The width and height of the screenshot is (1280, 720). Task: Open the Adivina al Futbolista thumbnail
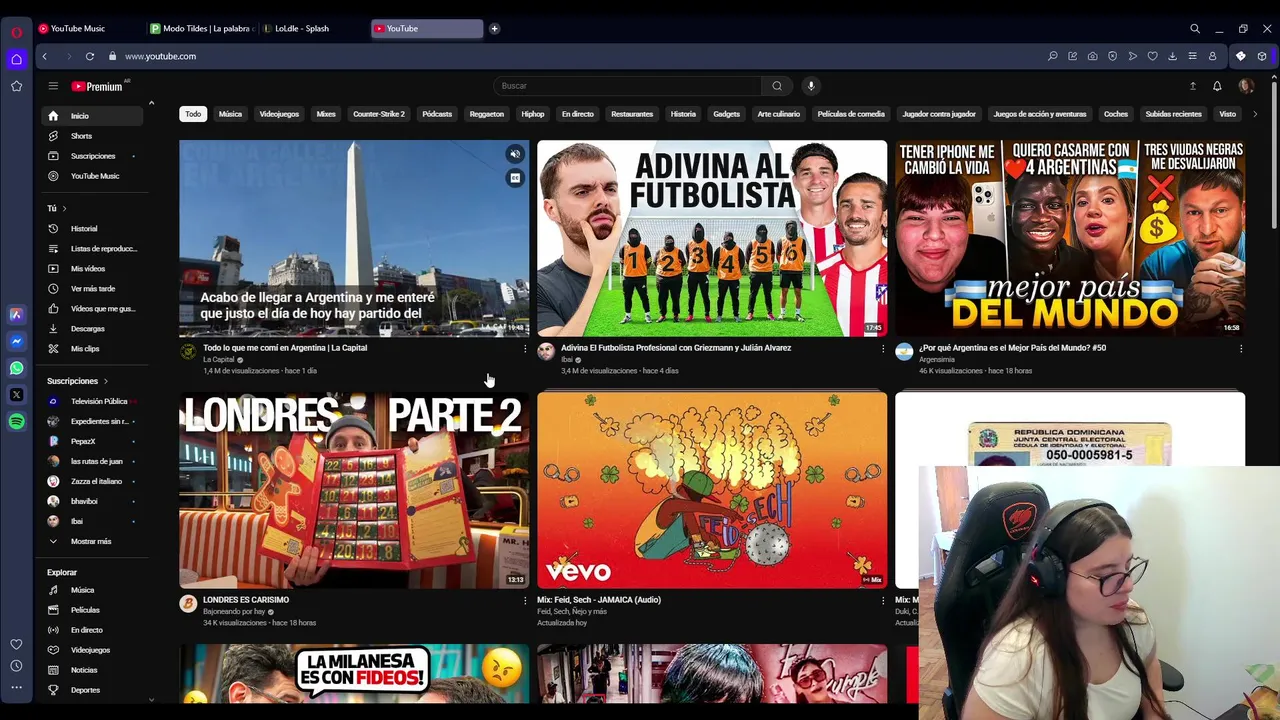tap(712, 238)
